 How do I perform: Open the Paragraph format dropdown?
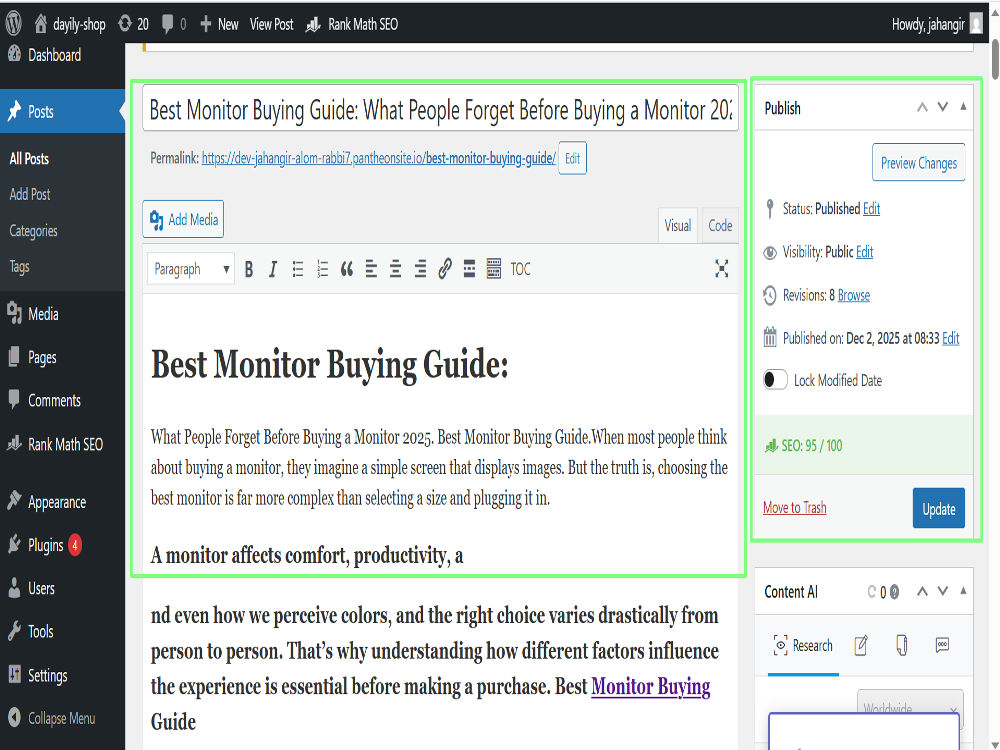click(x=191, y=269)
